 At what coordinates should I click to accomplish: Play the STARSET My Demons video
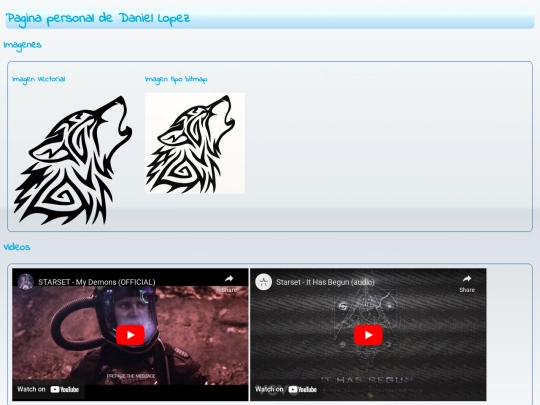130,335
